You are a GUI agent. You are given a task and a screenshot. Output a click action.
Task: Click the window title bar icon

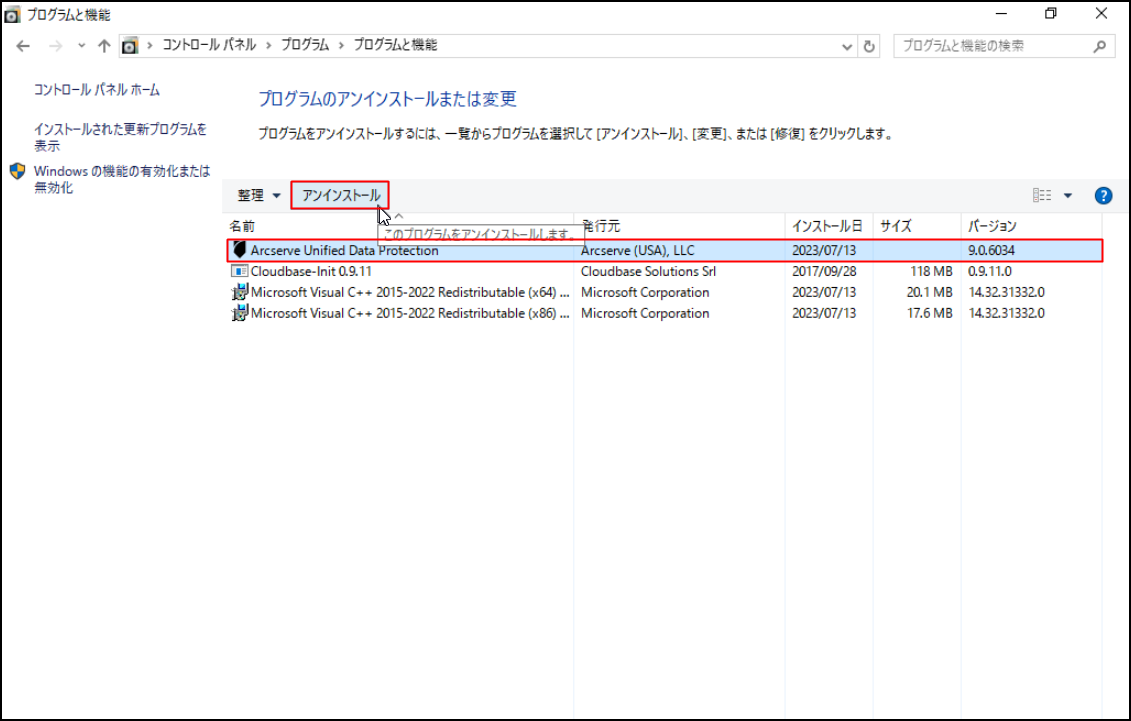coord(12,14)
